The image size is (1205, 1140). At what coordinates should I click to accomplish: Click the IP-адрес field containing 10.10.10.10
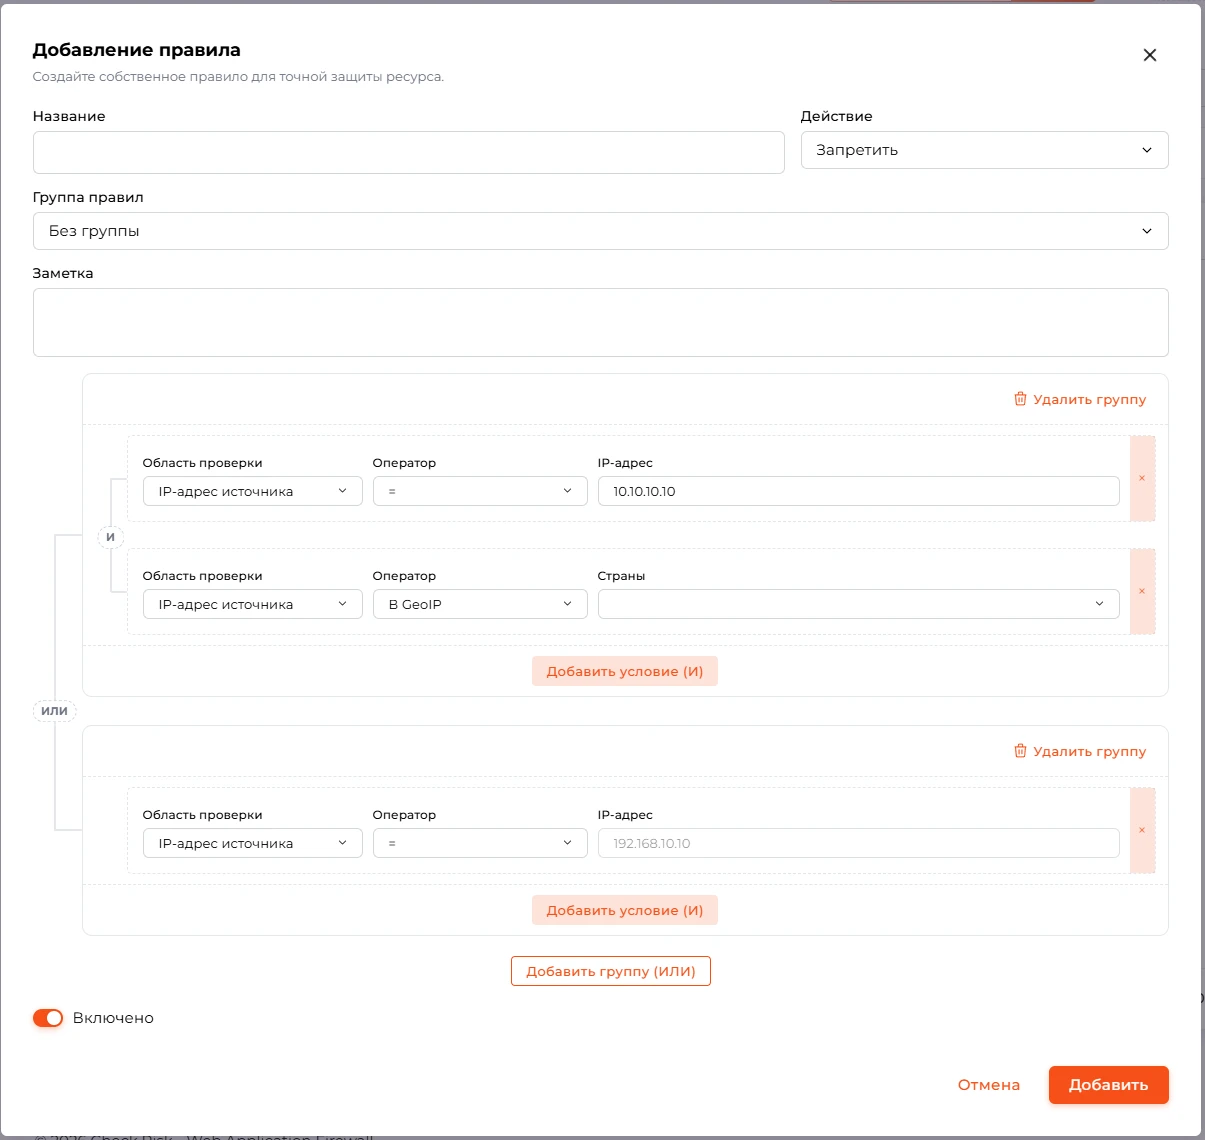point(858,491)
